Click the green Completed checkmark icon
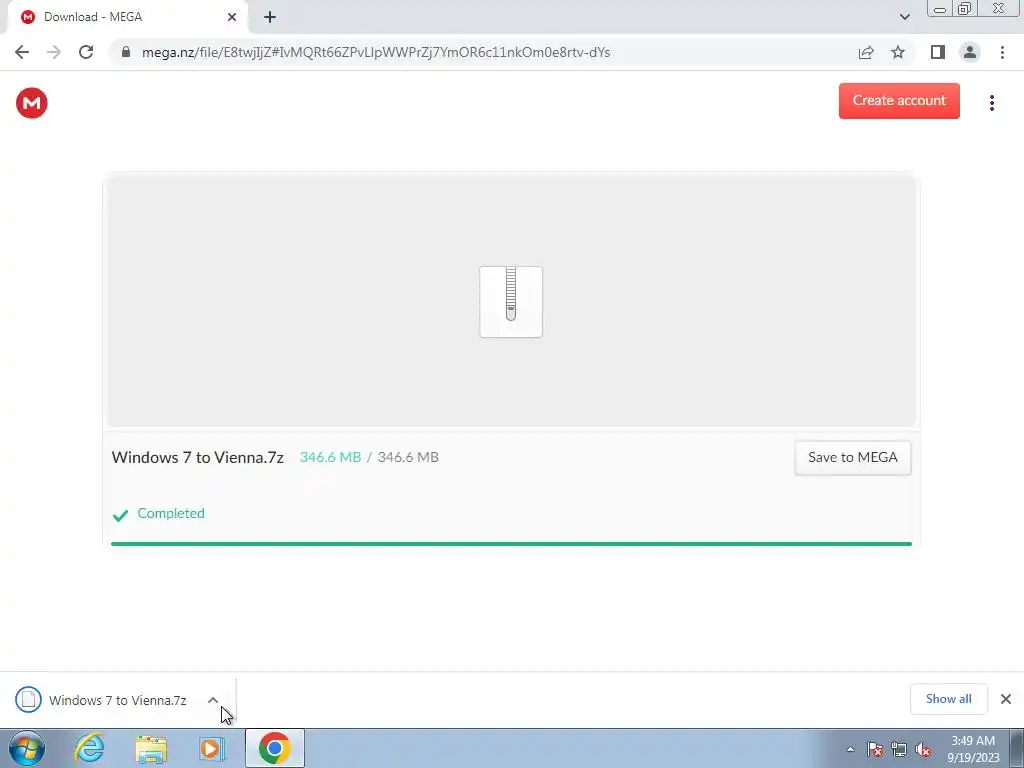Image resolution: width=1024 pixels, height=768 pixels. tap(120, 515)
